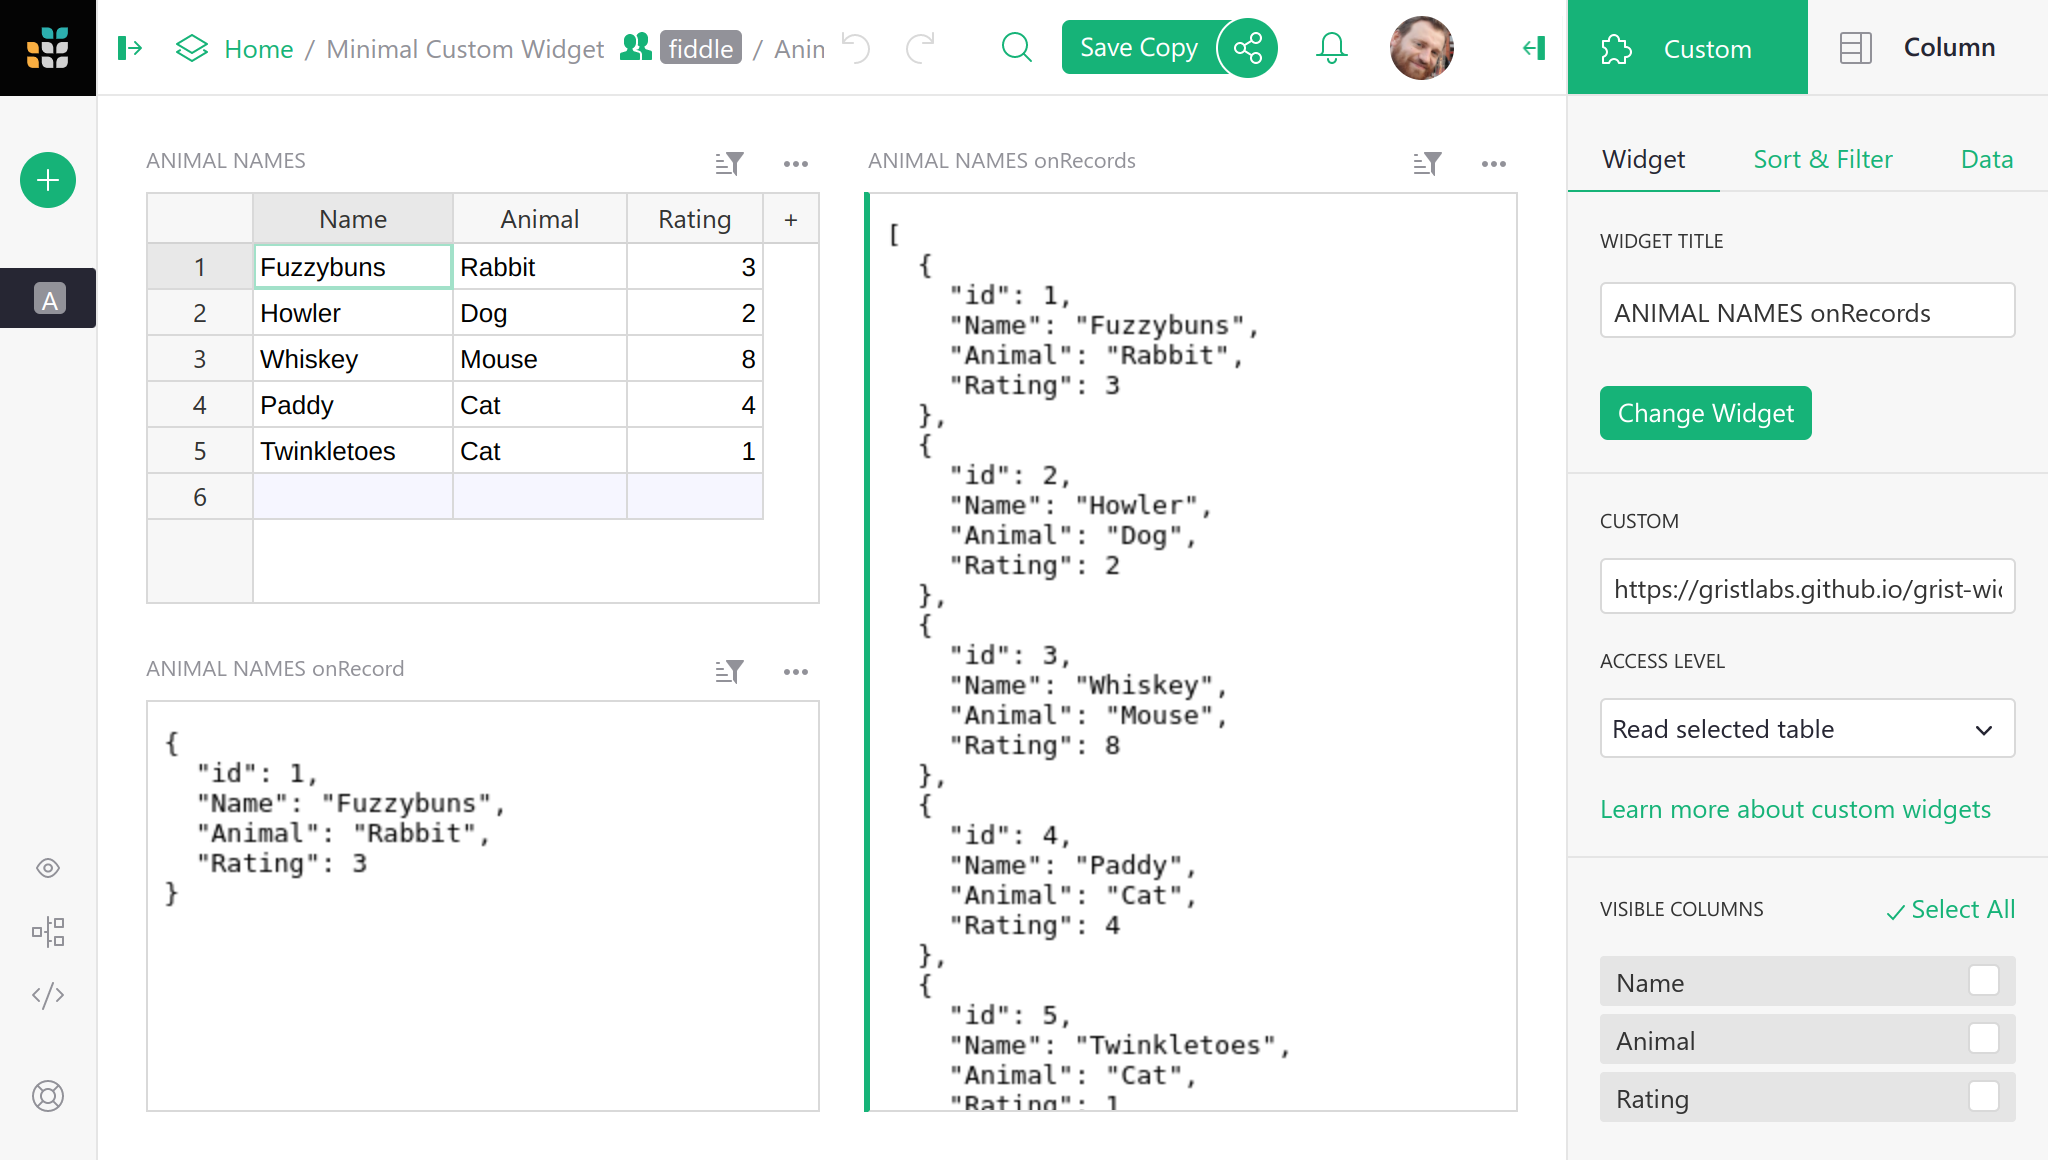Open the add column plus header in the table
Screen dimensions: 2048x1160
[x=791, y=218]
